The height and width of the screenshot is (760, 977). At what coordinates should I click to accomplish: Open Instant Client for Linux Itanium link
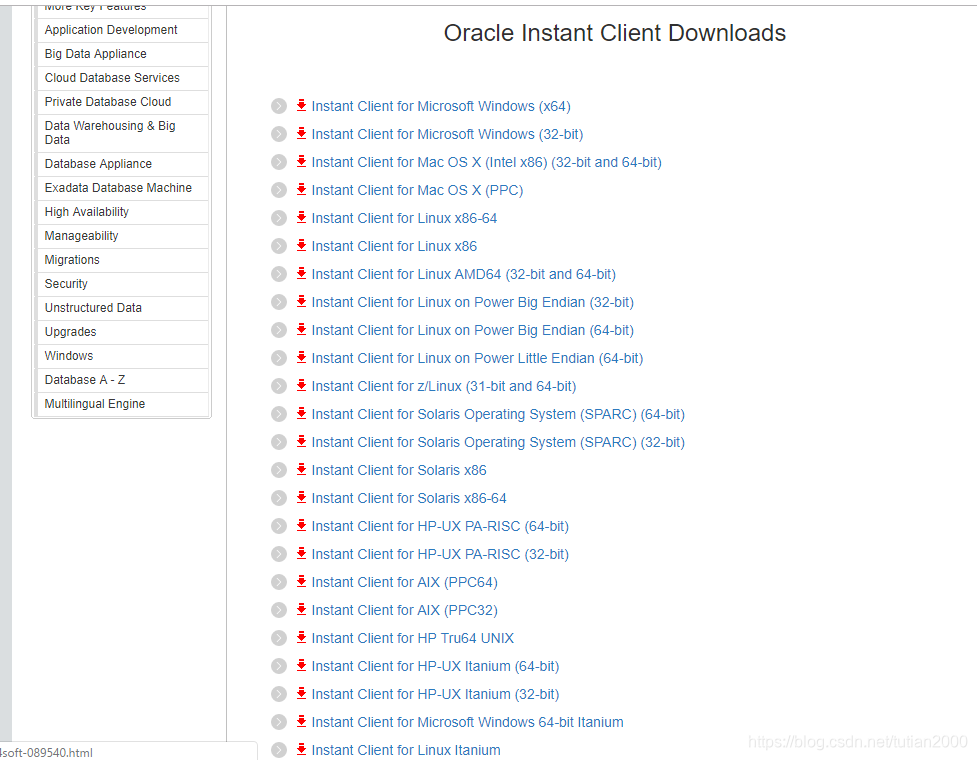click(x=406, y=751)
